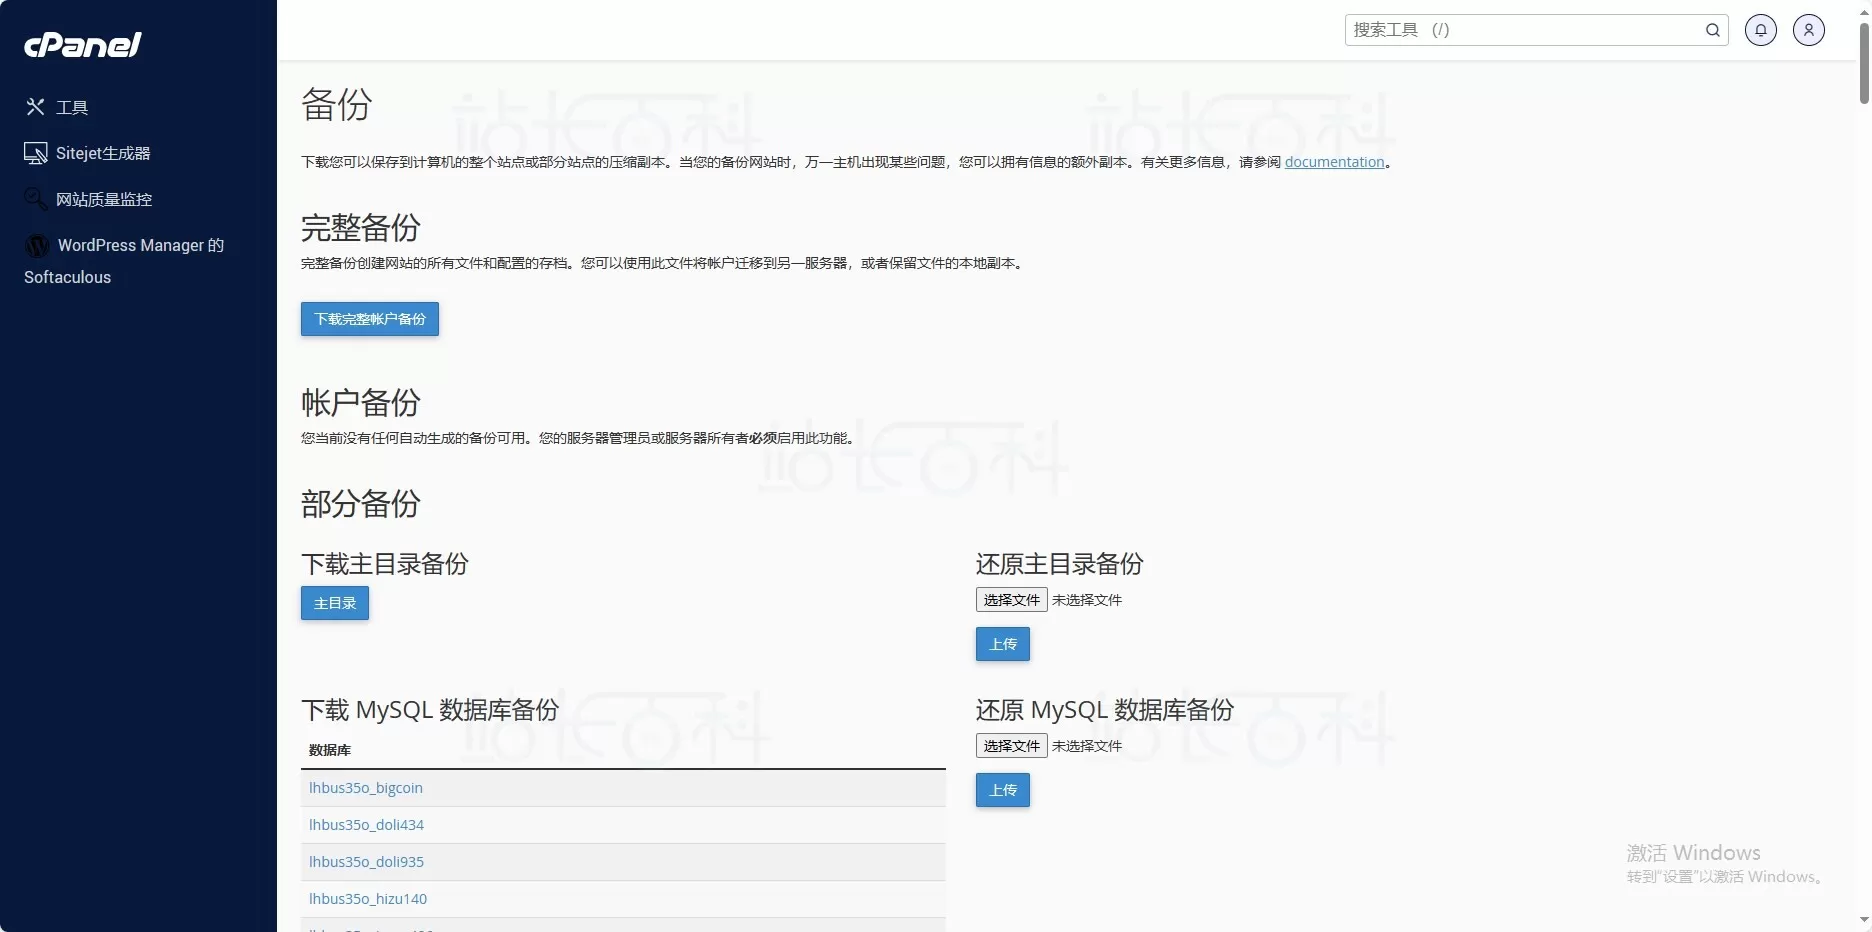The image size is (1872, 932).
Task: Select the lhbus35o_hizu140 database
Action: tap(368, 898)
